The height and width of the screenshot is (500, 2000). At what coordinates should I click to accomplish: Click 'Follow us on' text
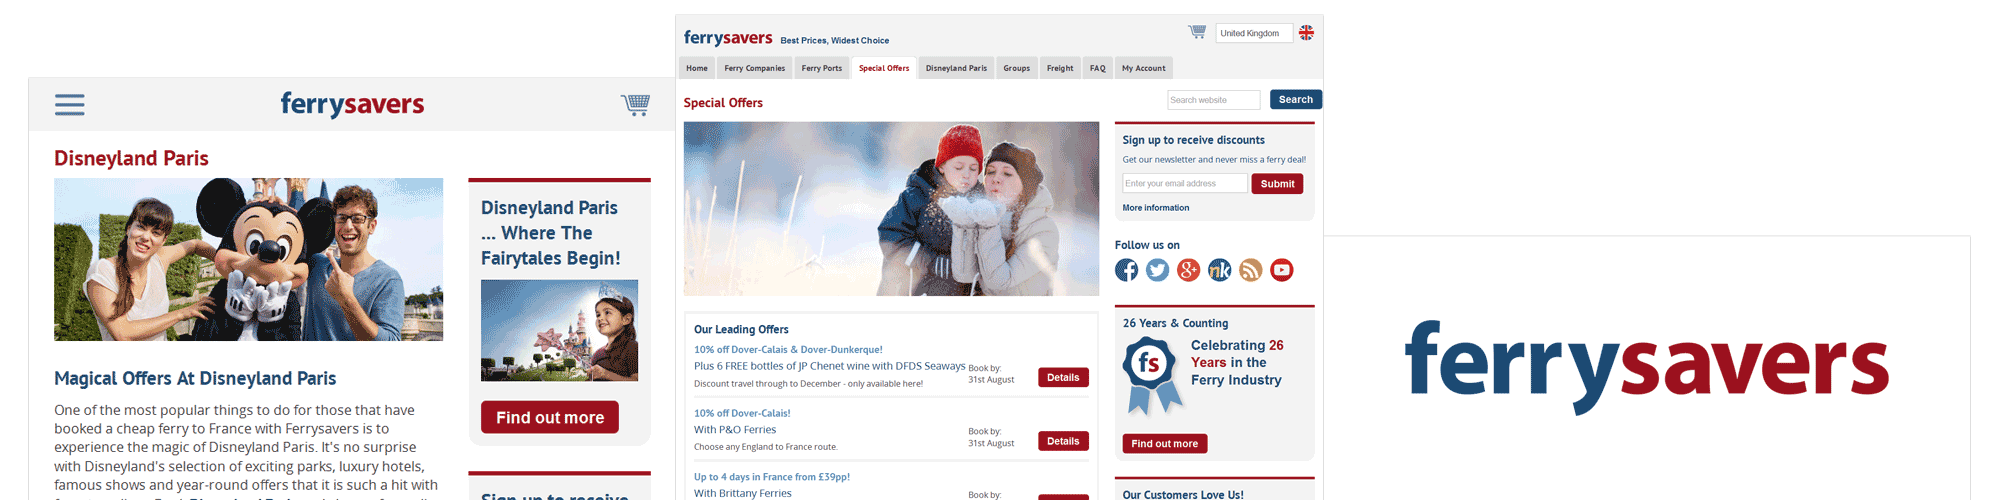pos(1147,245)
